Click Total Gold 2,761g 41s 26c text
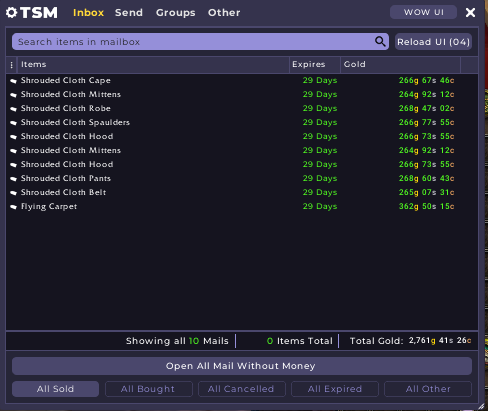Image resolution: width=488 pixels, height=411 pixels. click(410, 341)
